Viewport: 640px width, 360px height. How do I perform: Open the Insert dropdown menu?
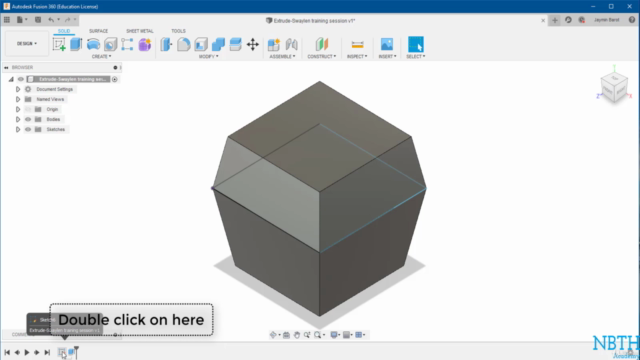click(387, 56)
